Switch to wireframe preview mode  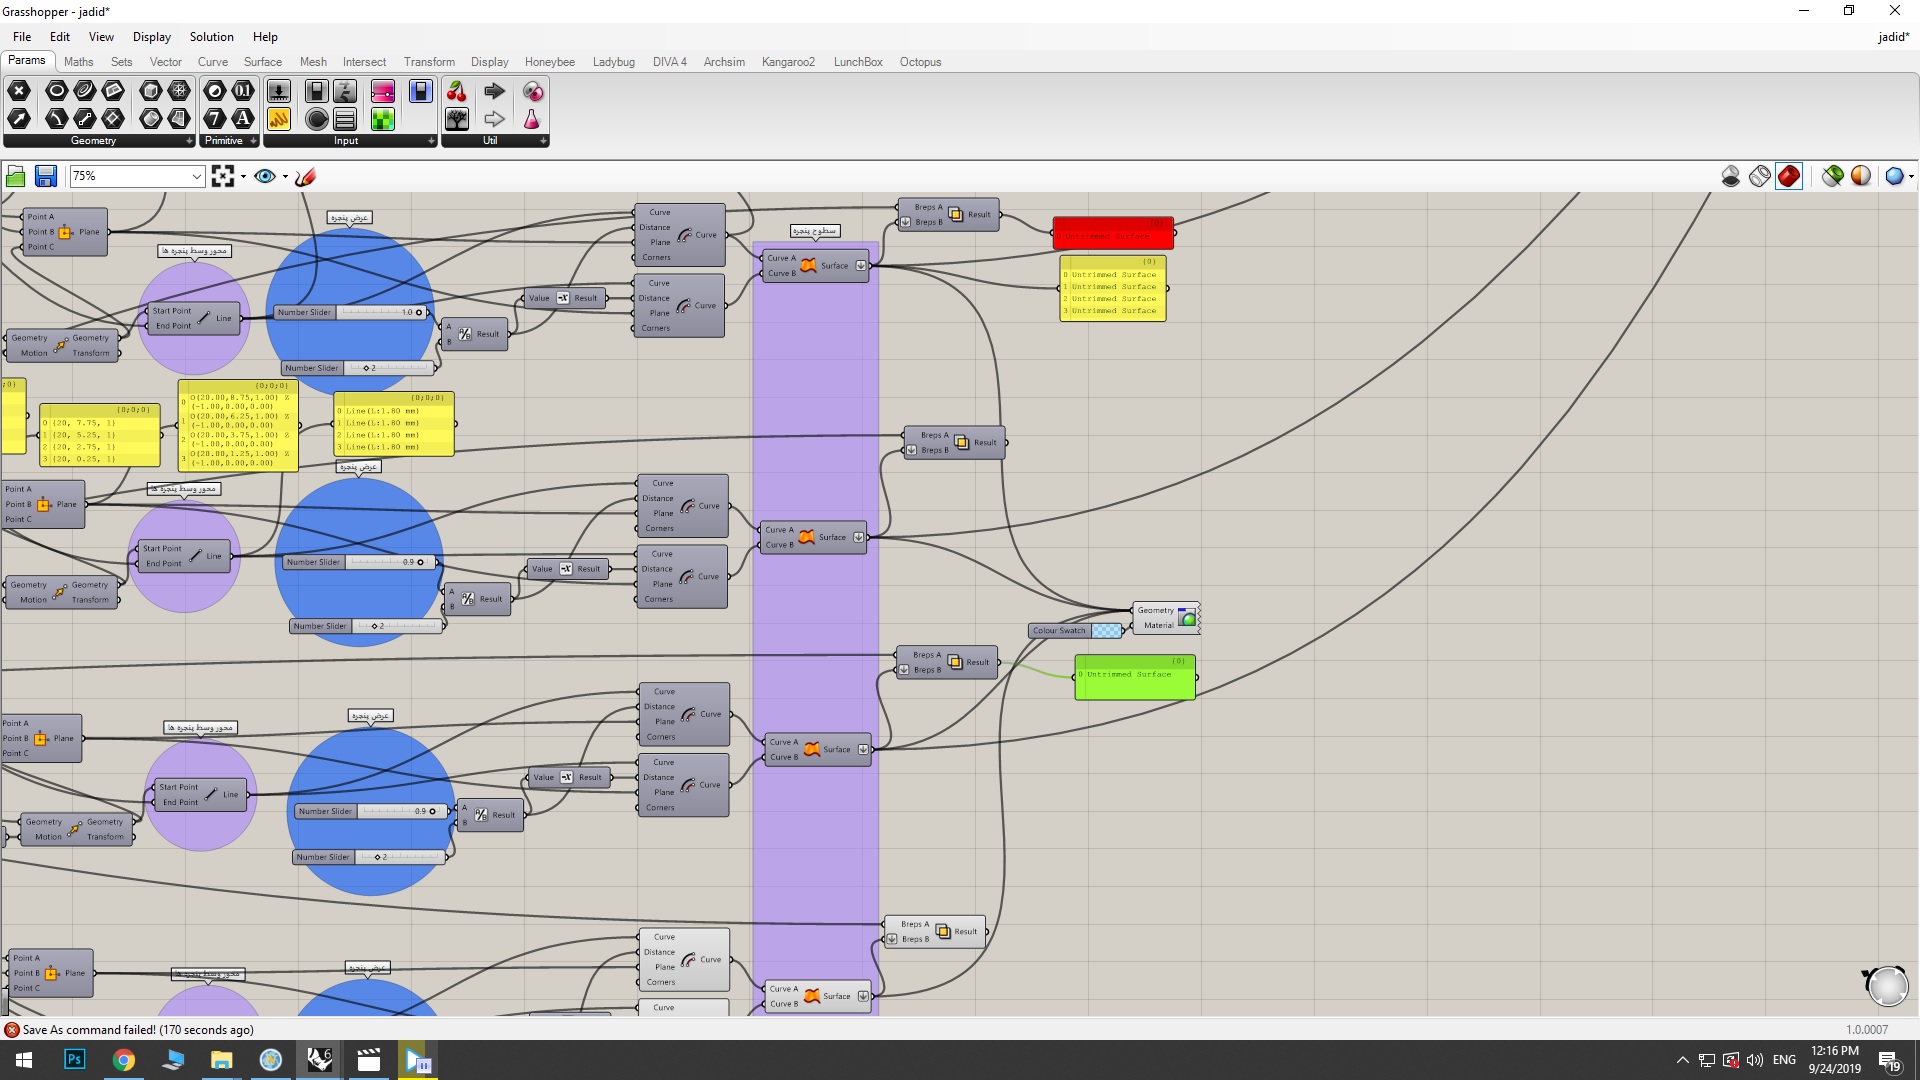1760,177
